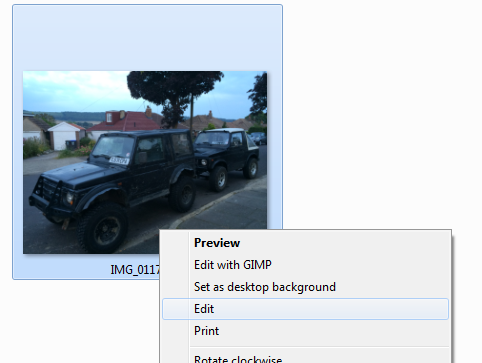This screenshot has width=482, height=363.
Task: Select Print from the context menu
Action: coord(305,331)
